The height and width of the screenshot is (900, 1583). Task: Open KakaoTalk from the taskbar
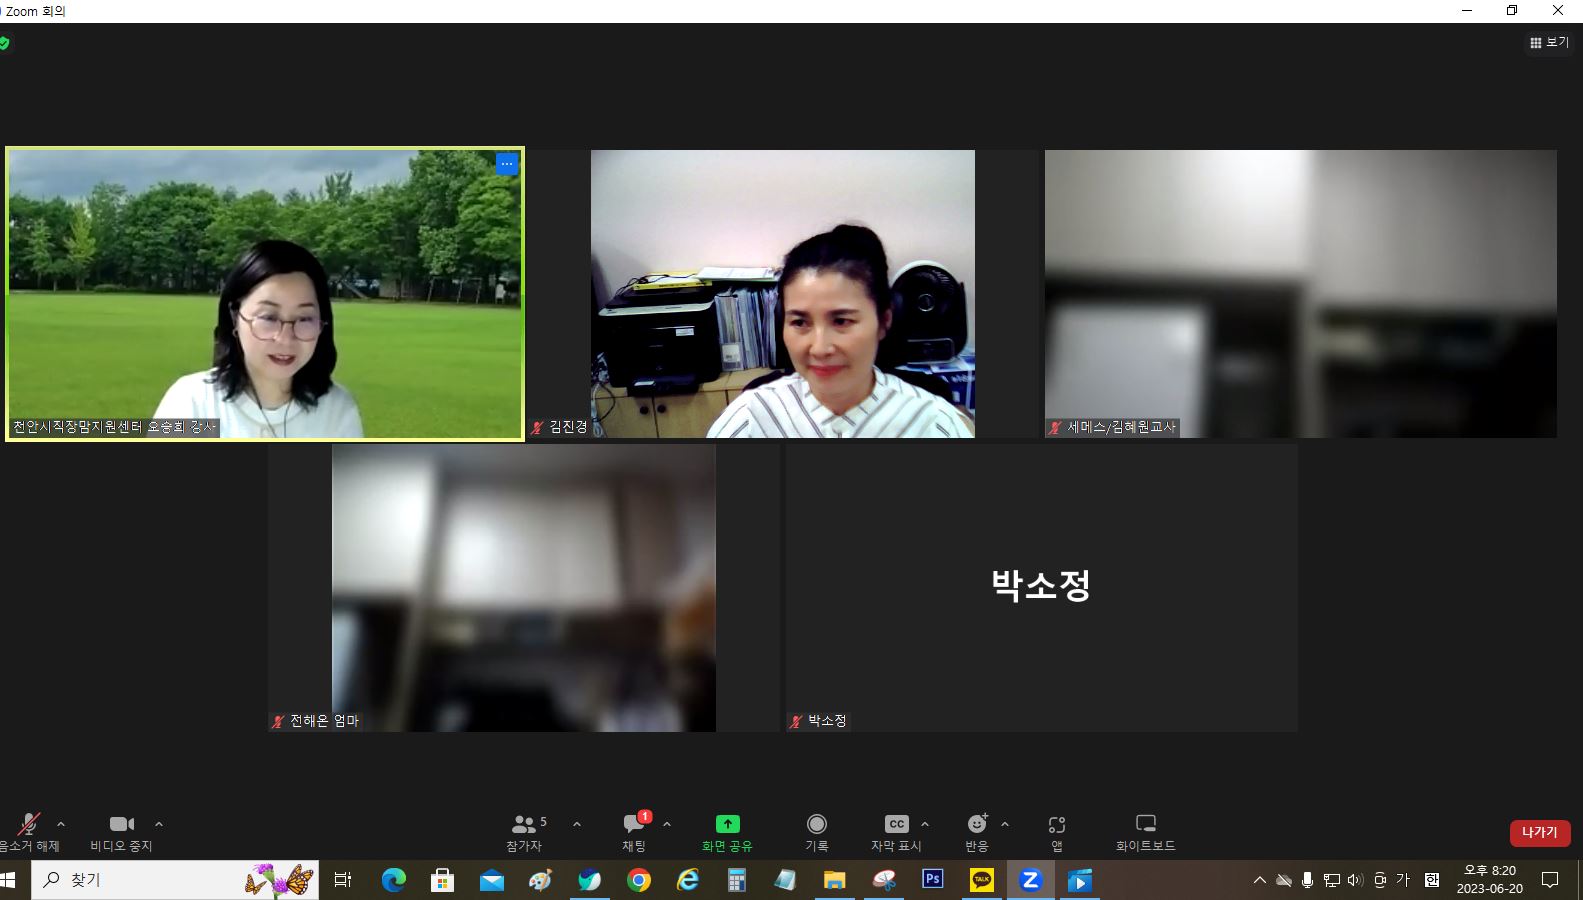[x=982, y=880]
